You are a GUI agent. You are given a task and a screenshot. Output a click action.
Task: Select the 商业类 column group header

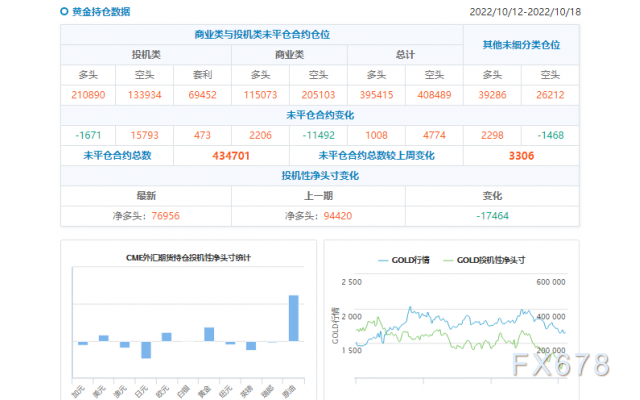(x=289, y=55)
